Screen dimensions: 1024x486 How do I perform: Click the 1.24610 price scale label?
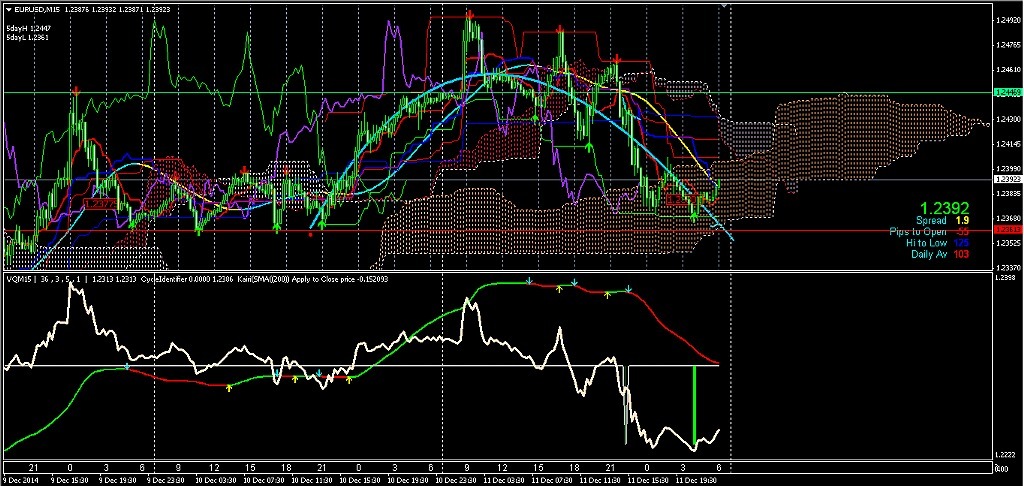pyautogui.click(x=1006, y=69)
